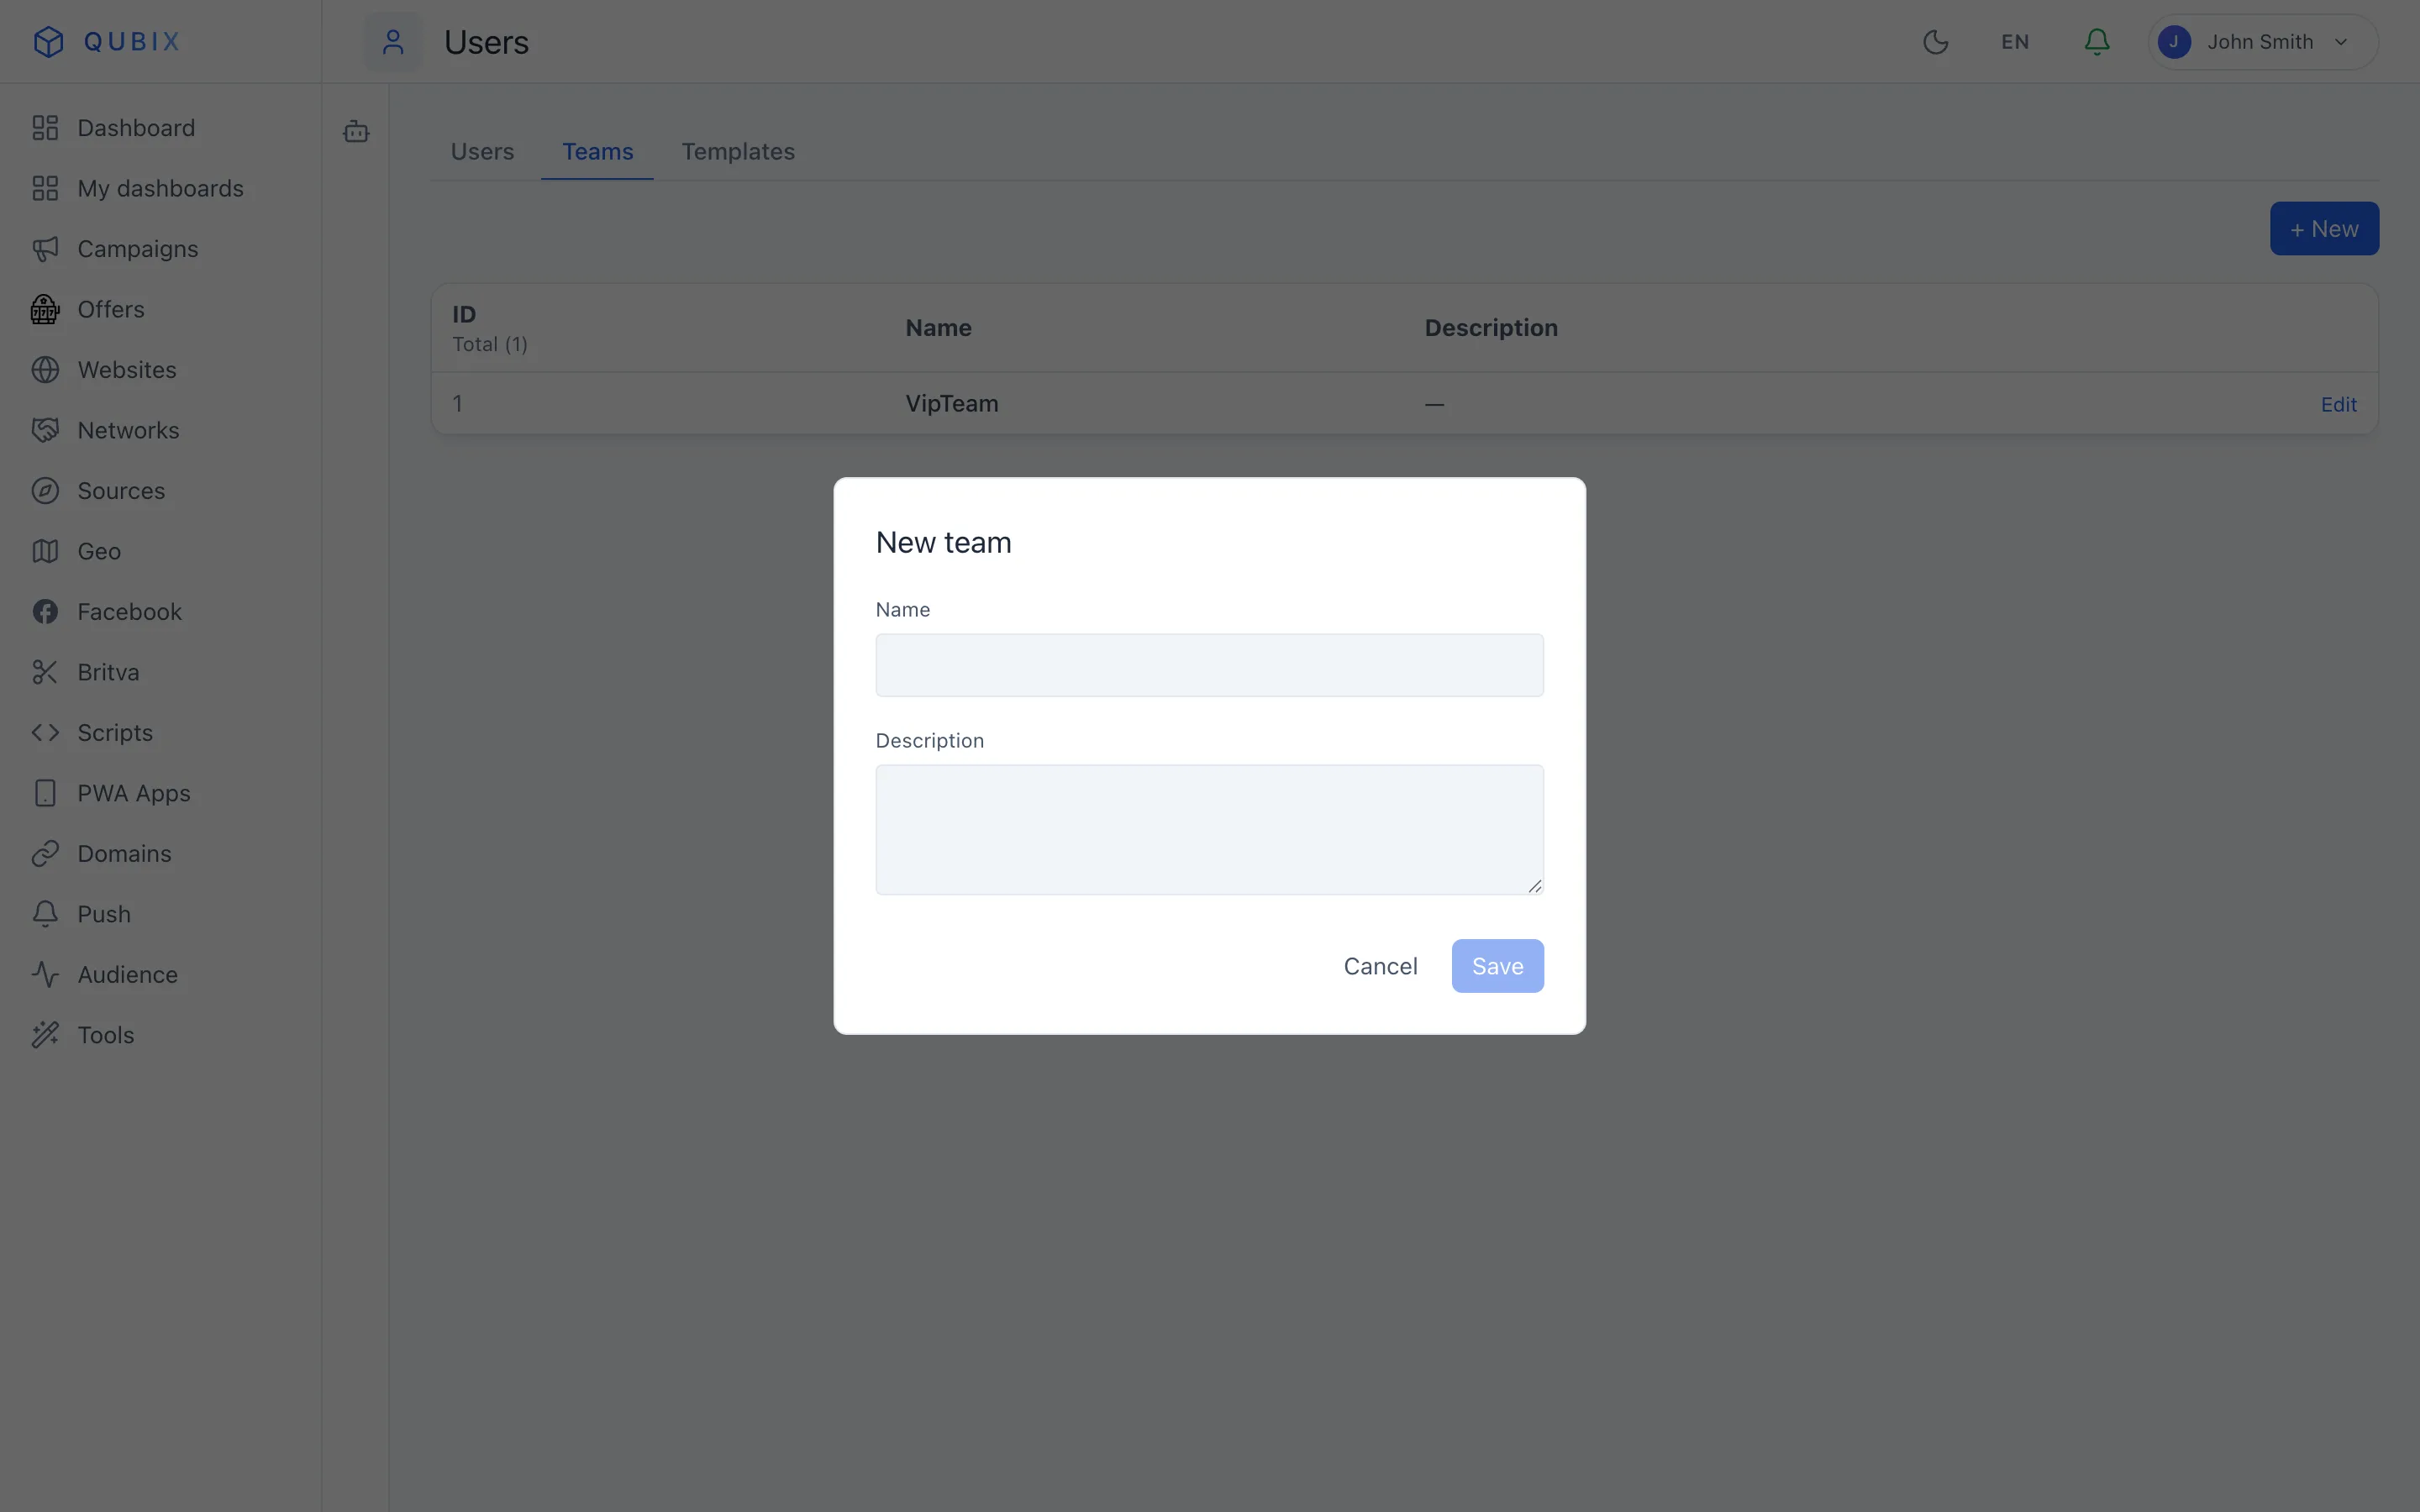Expand the John Smith account chevron
Viewport: 2420px width, 1512px height.
coord(2341,42)
